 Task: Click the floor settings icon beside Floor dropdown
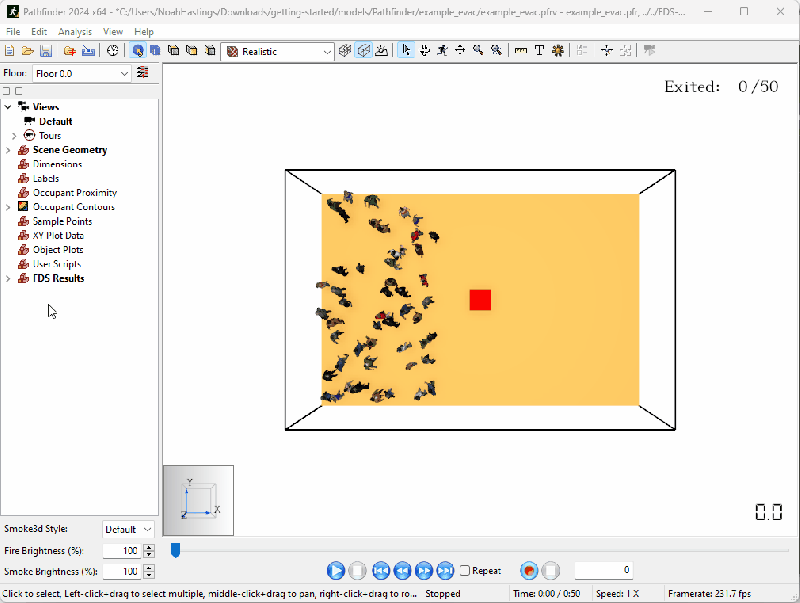(143, 72)
